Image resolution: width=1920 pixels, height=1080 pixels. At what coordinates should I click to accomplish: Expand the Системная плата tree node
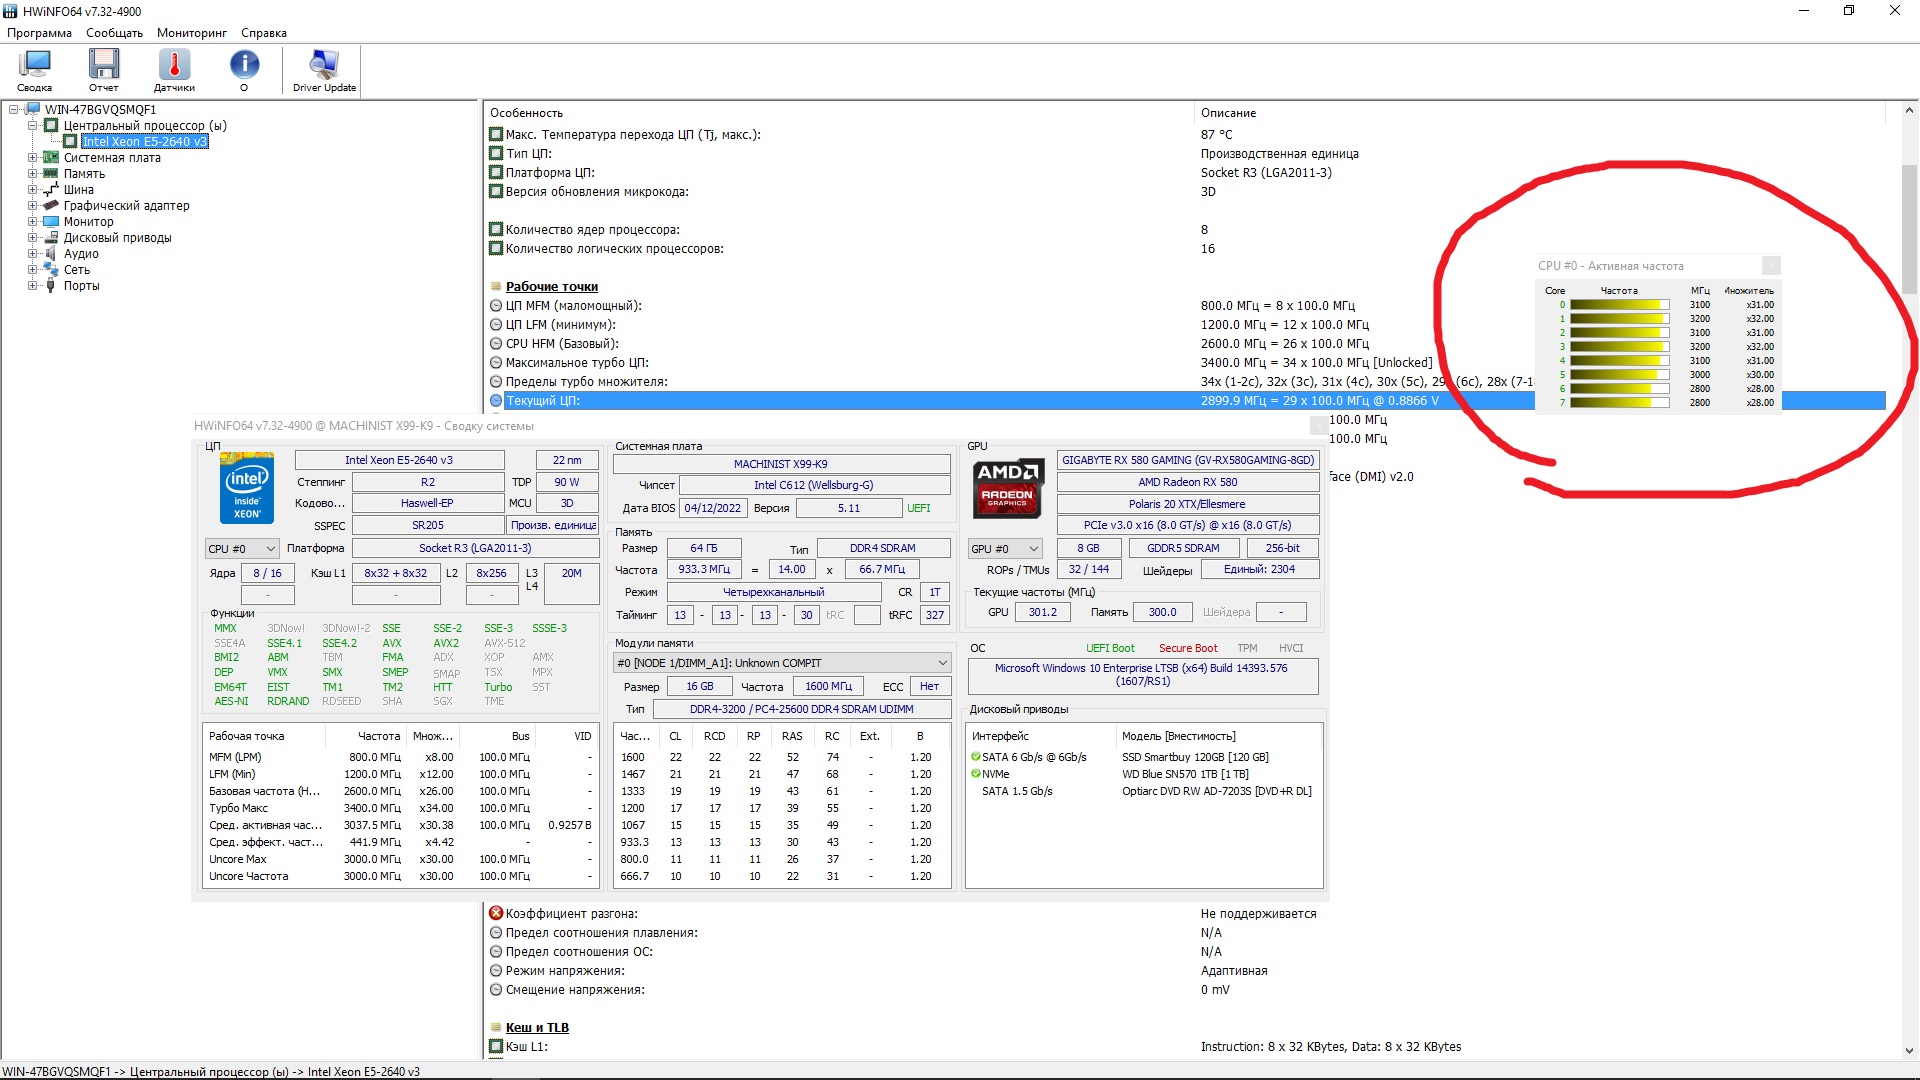coord(33,158)
